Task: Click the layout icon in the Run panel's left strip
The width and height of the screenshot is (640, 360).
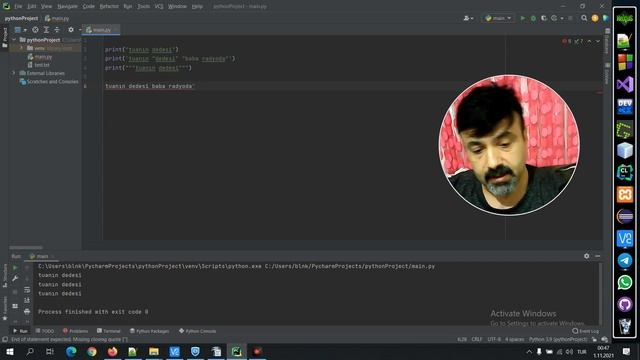Action: (15, 306)
